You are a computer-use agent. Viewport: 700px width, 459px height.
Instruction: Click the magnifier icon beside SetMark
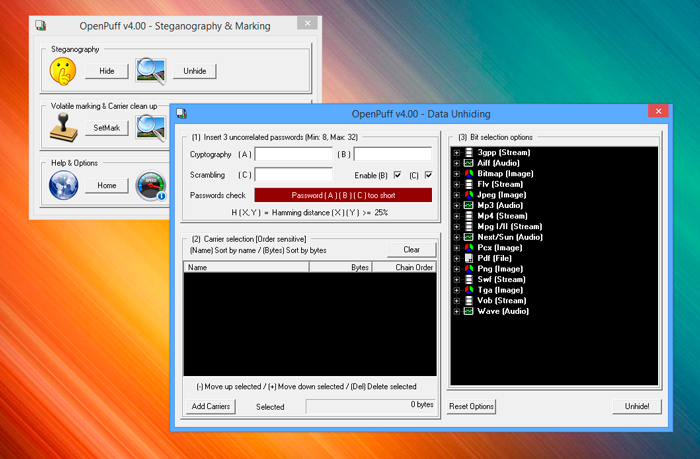pyautogui.click(x=152, y=128)
